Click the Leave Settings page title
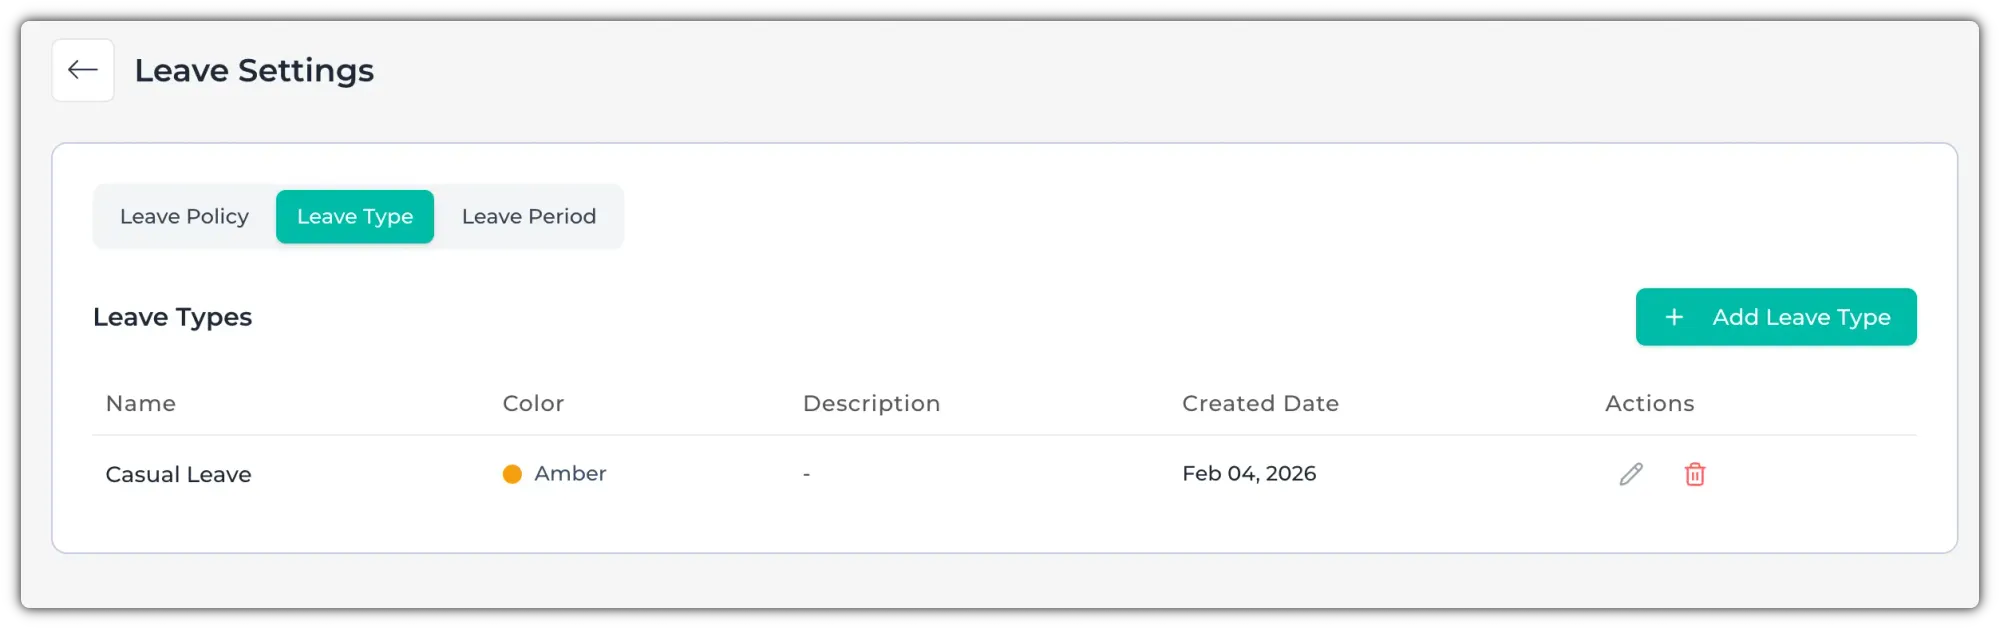Screen dimensions: 2000x629 pos(254,71)
